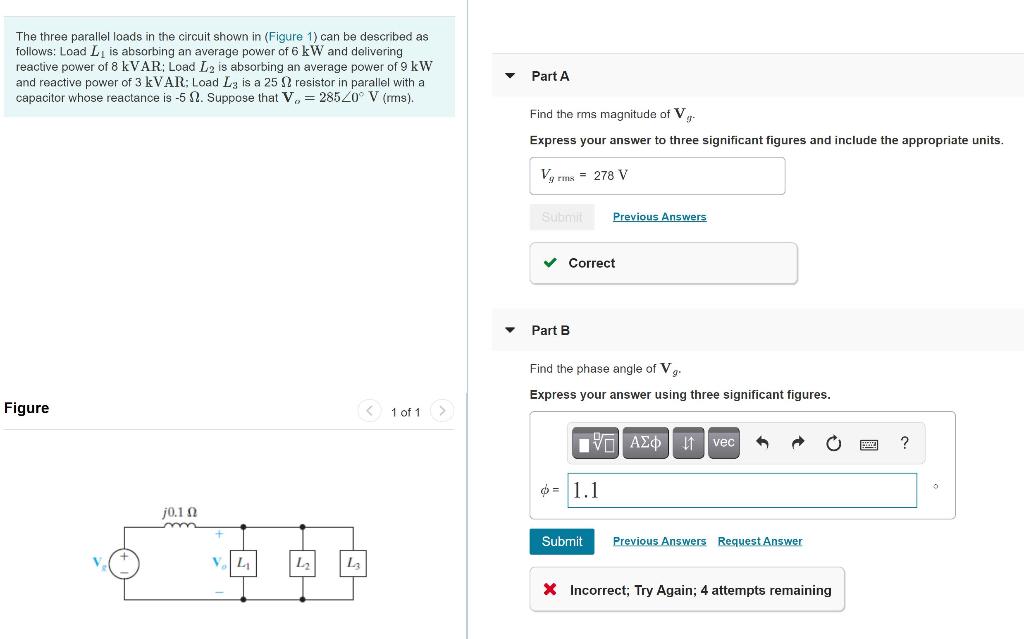Go to previous figure with the left chevron

pyautogui.click(x=369, y=410)
